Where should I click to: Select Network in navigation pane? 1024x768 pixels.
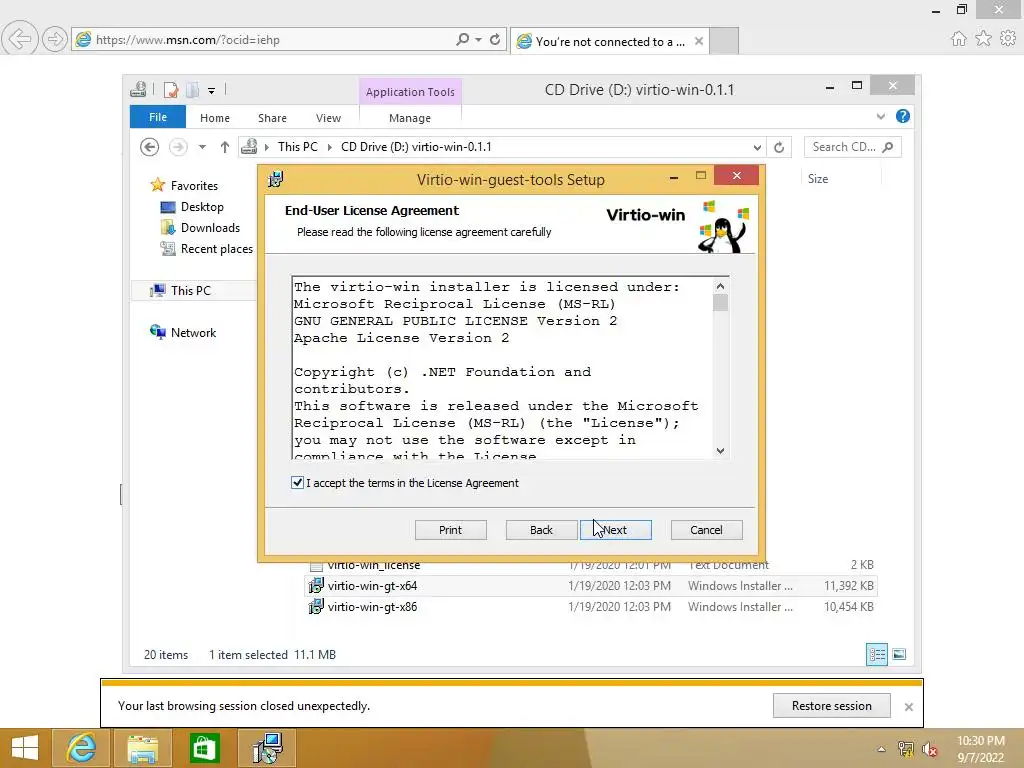tap(193, 332)
